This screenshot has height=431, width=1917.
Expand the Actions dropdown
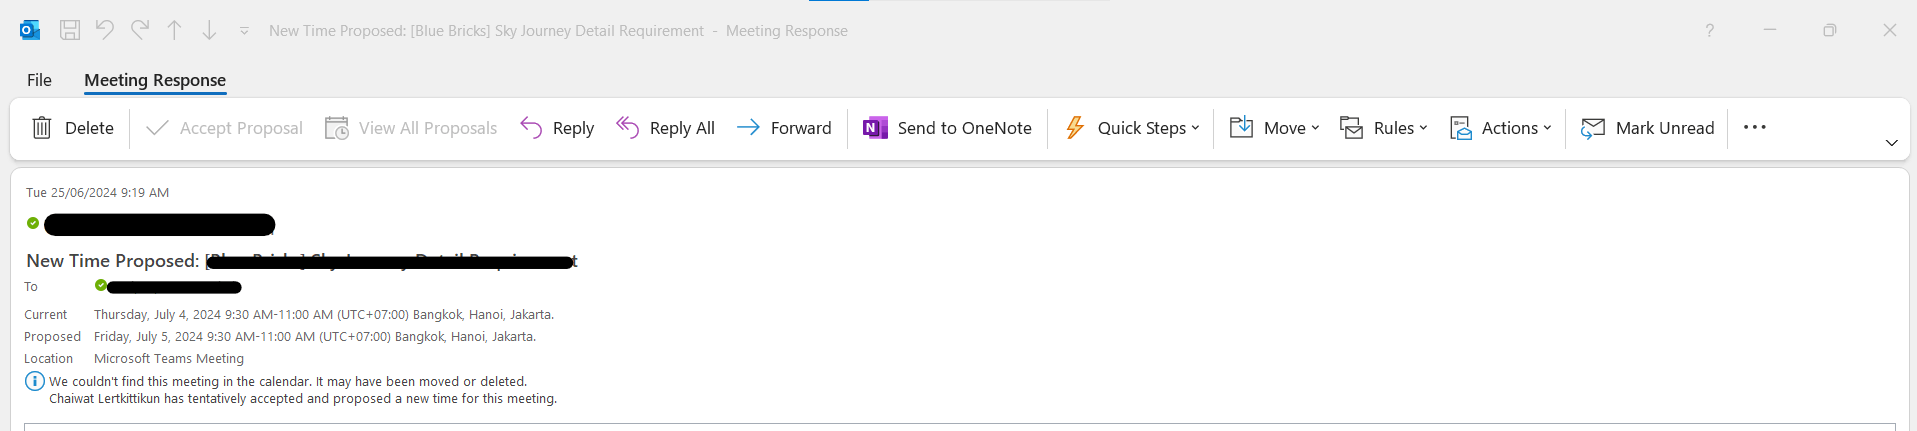tap(1501, 128)
